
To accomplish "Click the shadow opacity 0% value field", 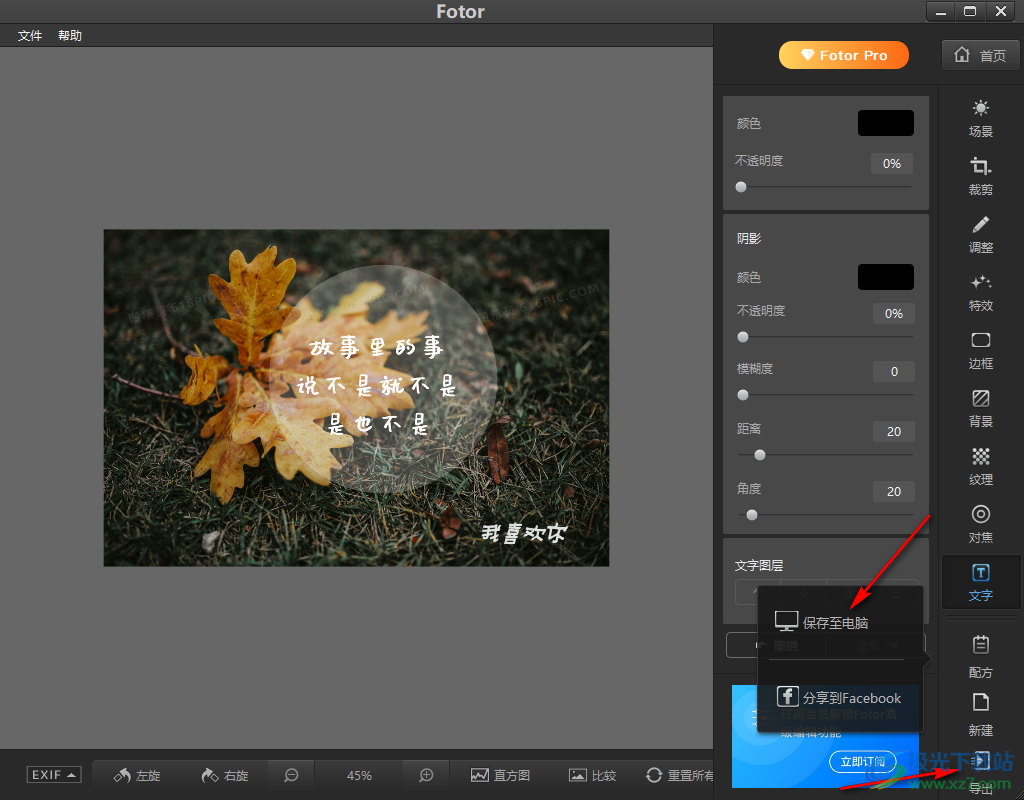I will tap(893, 313).
